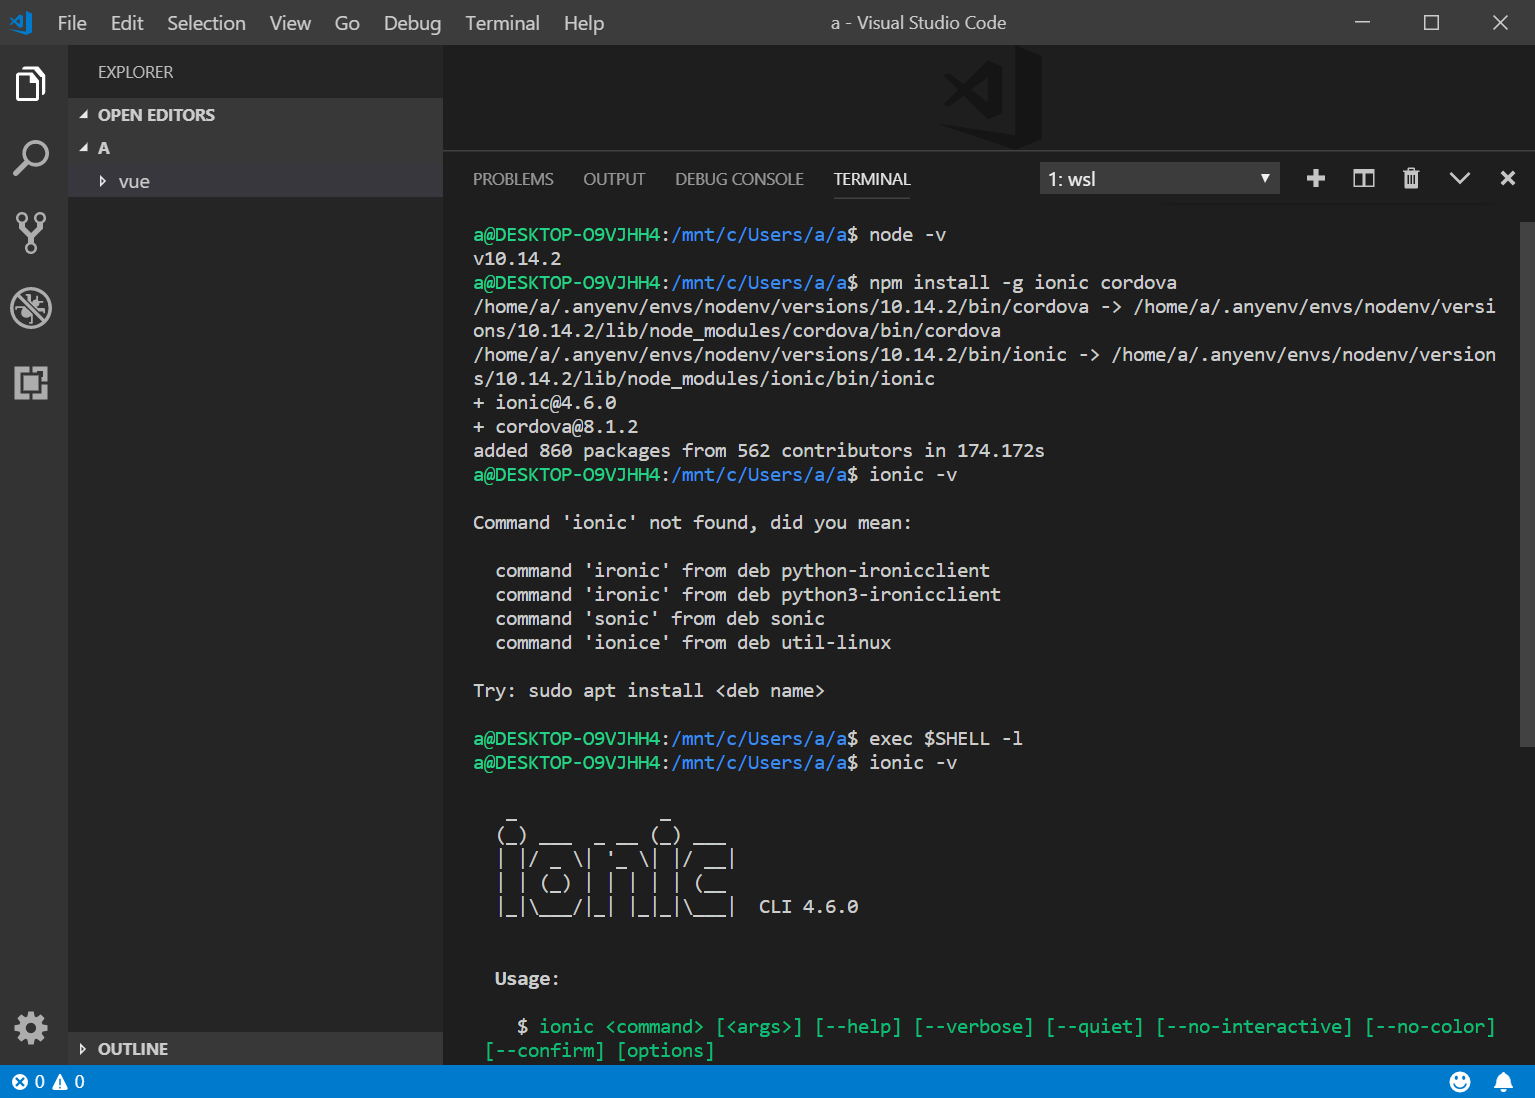The image size is (1535, 1098).
Task: Create a new terminal with plus icon
Action: (x=1316, y=179)
